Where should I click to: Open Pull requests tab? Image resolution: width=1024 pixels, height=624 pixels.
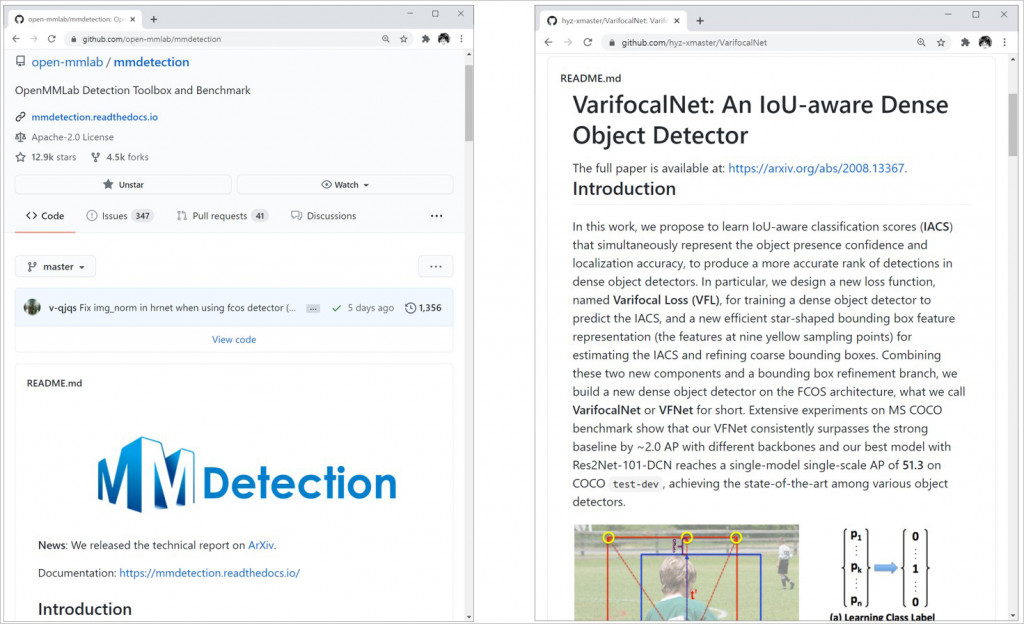tap(222, 216)
